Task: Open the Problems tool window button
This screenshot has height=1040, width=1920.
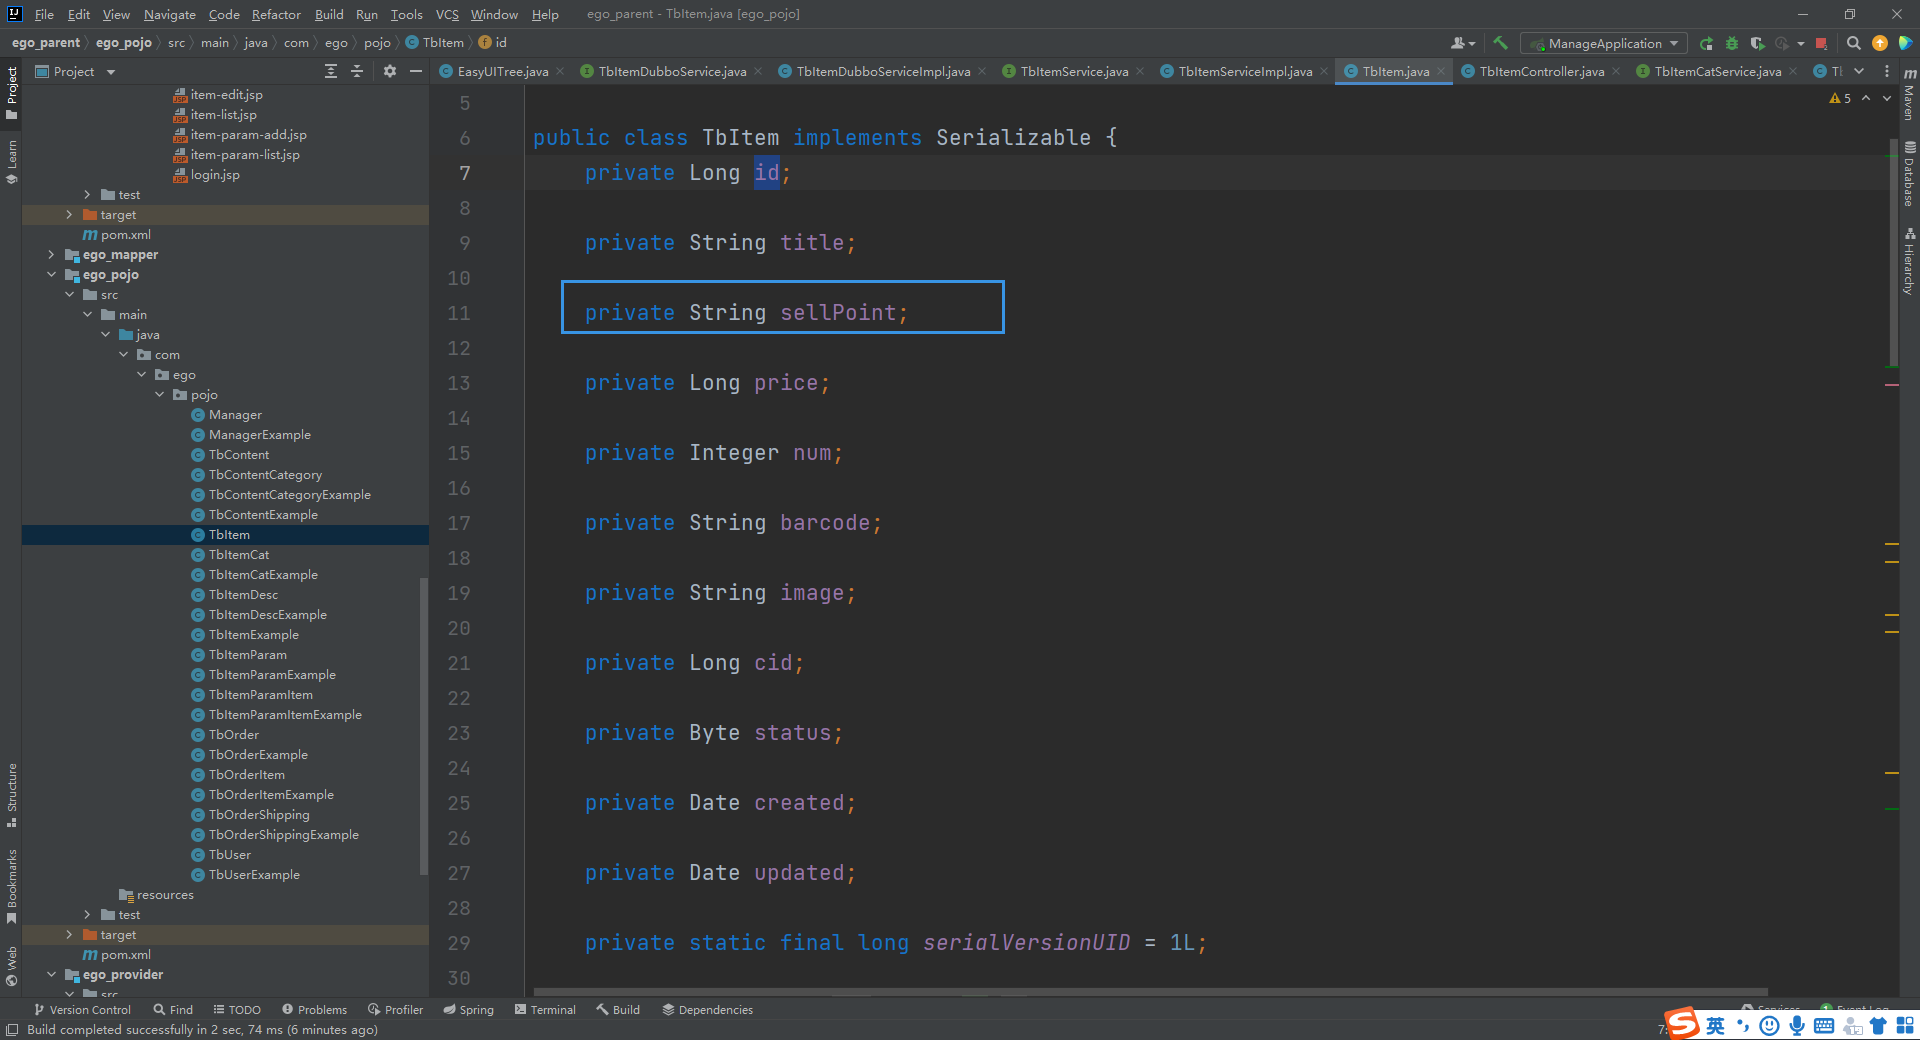Action: [314, 1009]
